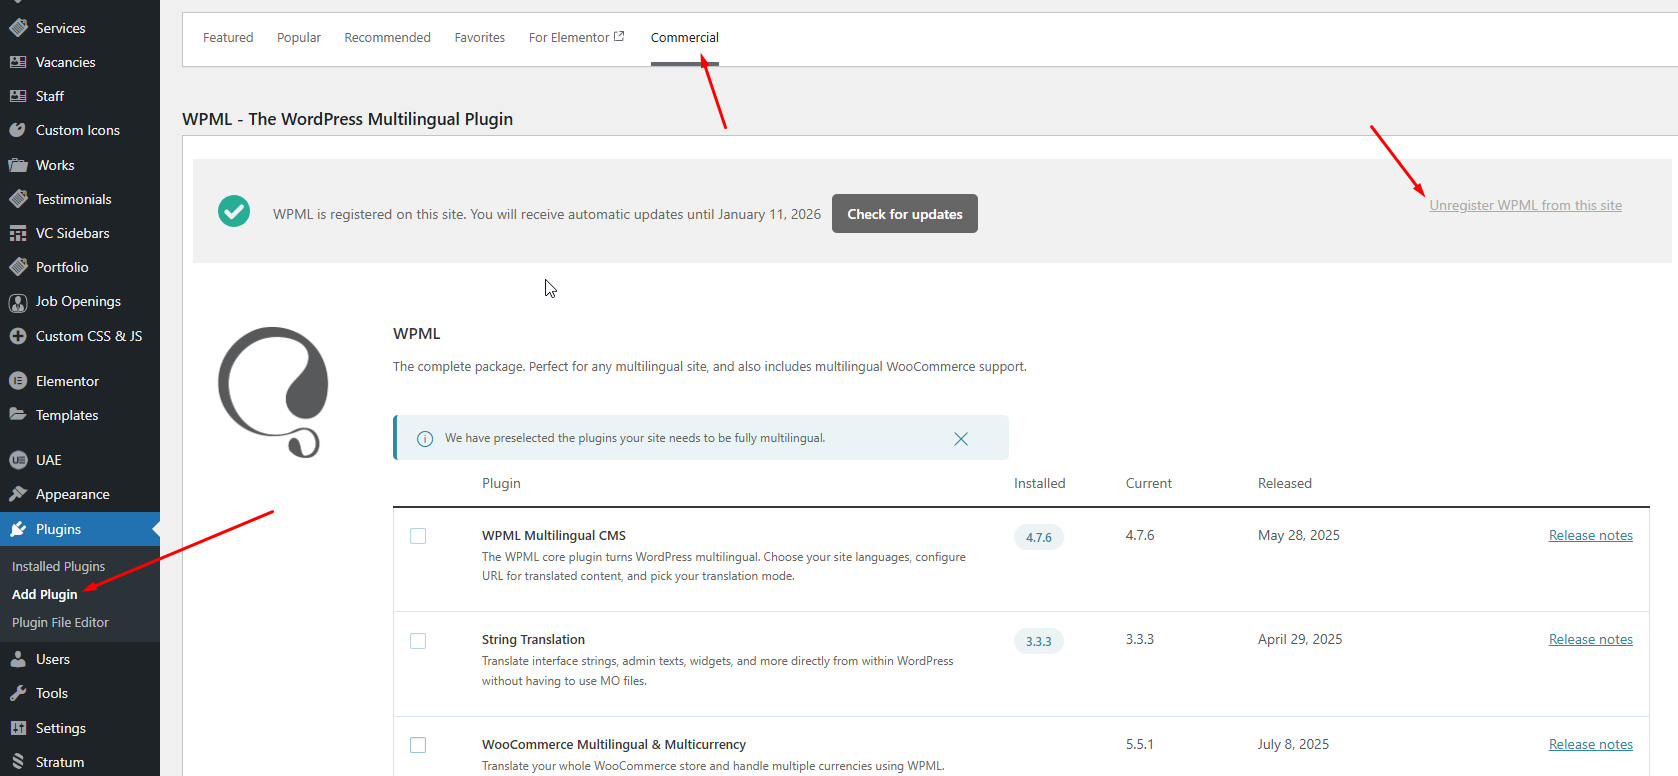Click the VC Sidebars icon
The height and width of the screenshot is (776, 1678).
coord(18,233)
